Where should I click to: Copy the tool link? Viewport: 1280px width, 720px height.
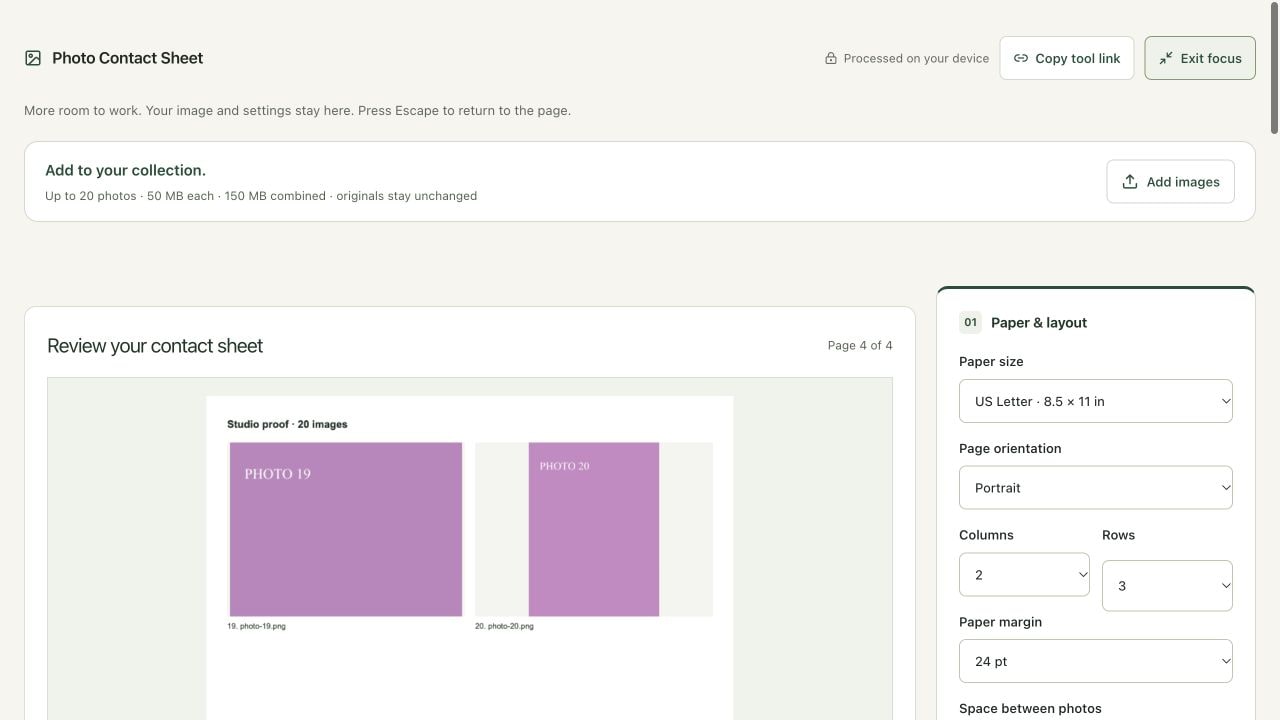coord(1067,58)
